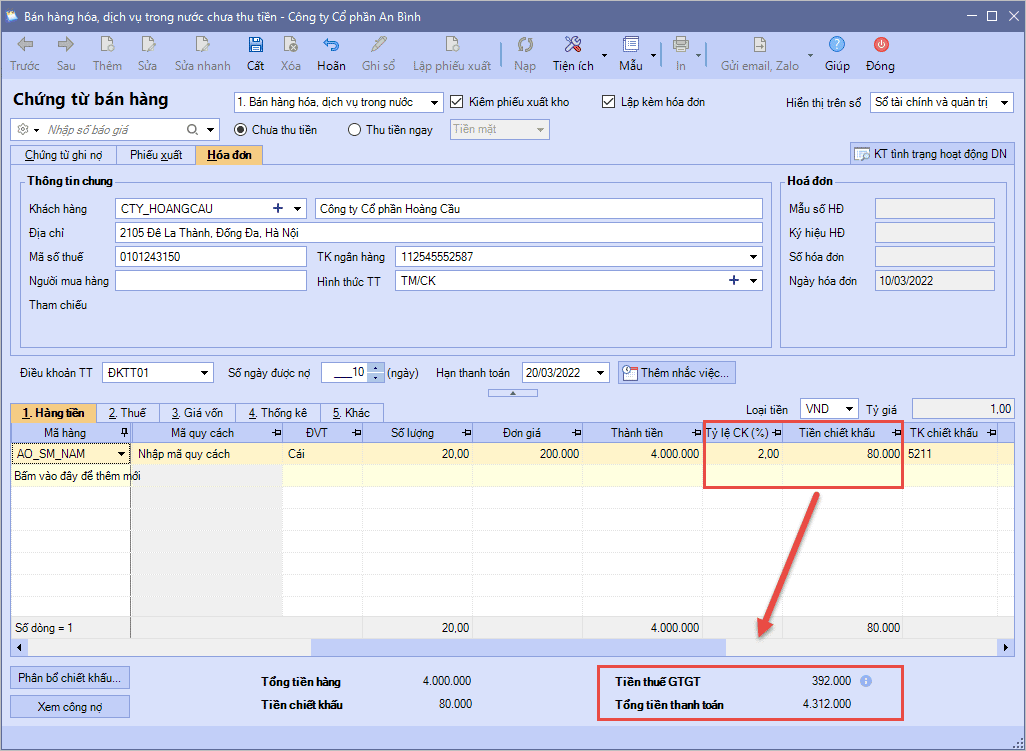Increase Số ngày được nợ stepper

point(375,368)
